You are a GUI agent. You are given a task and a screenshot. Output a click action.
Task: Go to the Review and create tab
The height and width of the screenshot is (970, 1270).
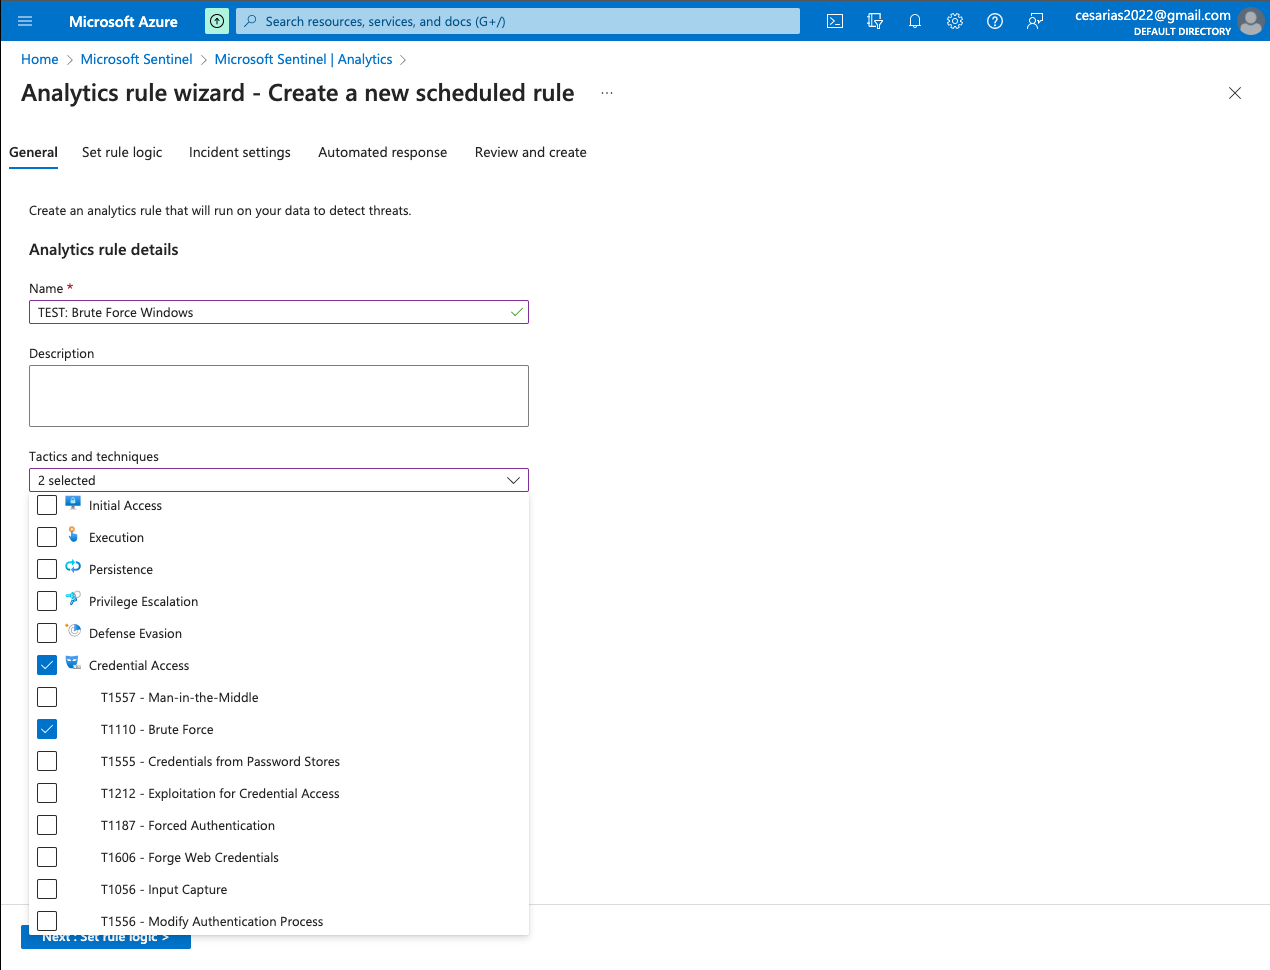pyautogui.click(x=531, y=152)
